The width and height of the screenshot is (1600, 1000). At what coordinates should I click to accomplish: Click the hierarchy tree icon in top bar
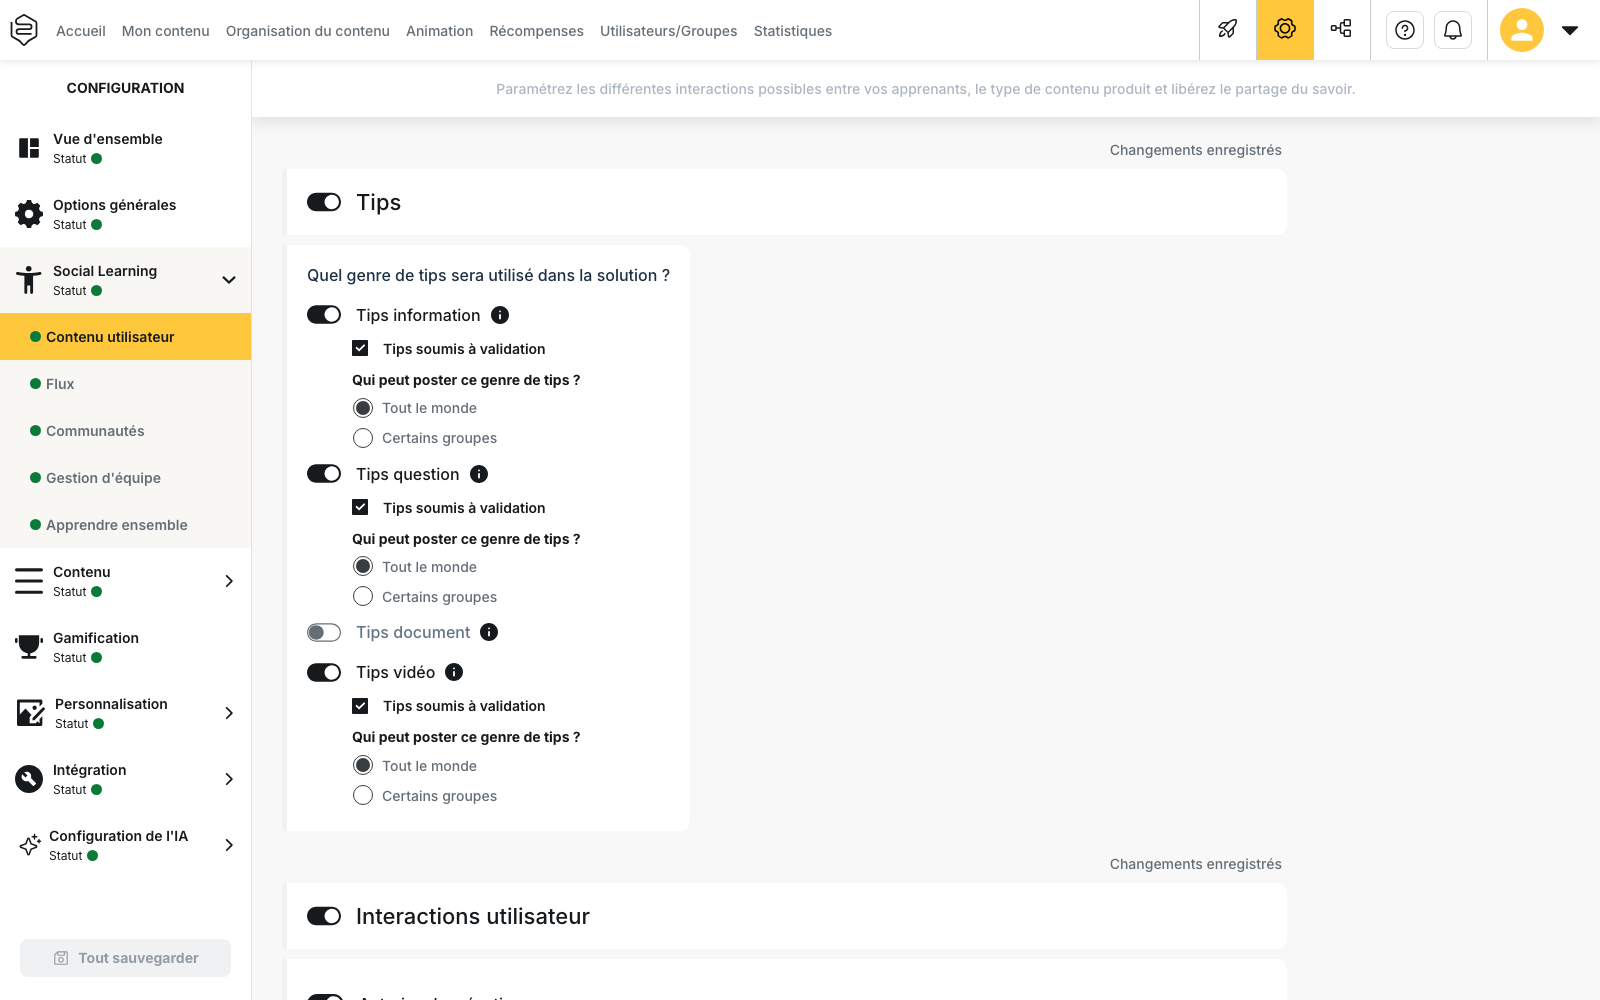pos(1341,30)
